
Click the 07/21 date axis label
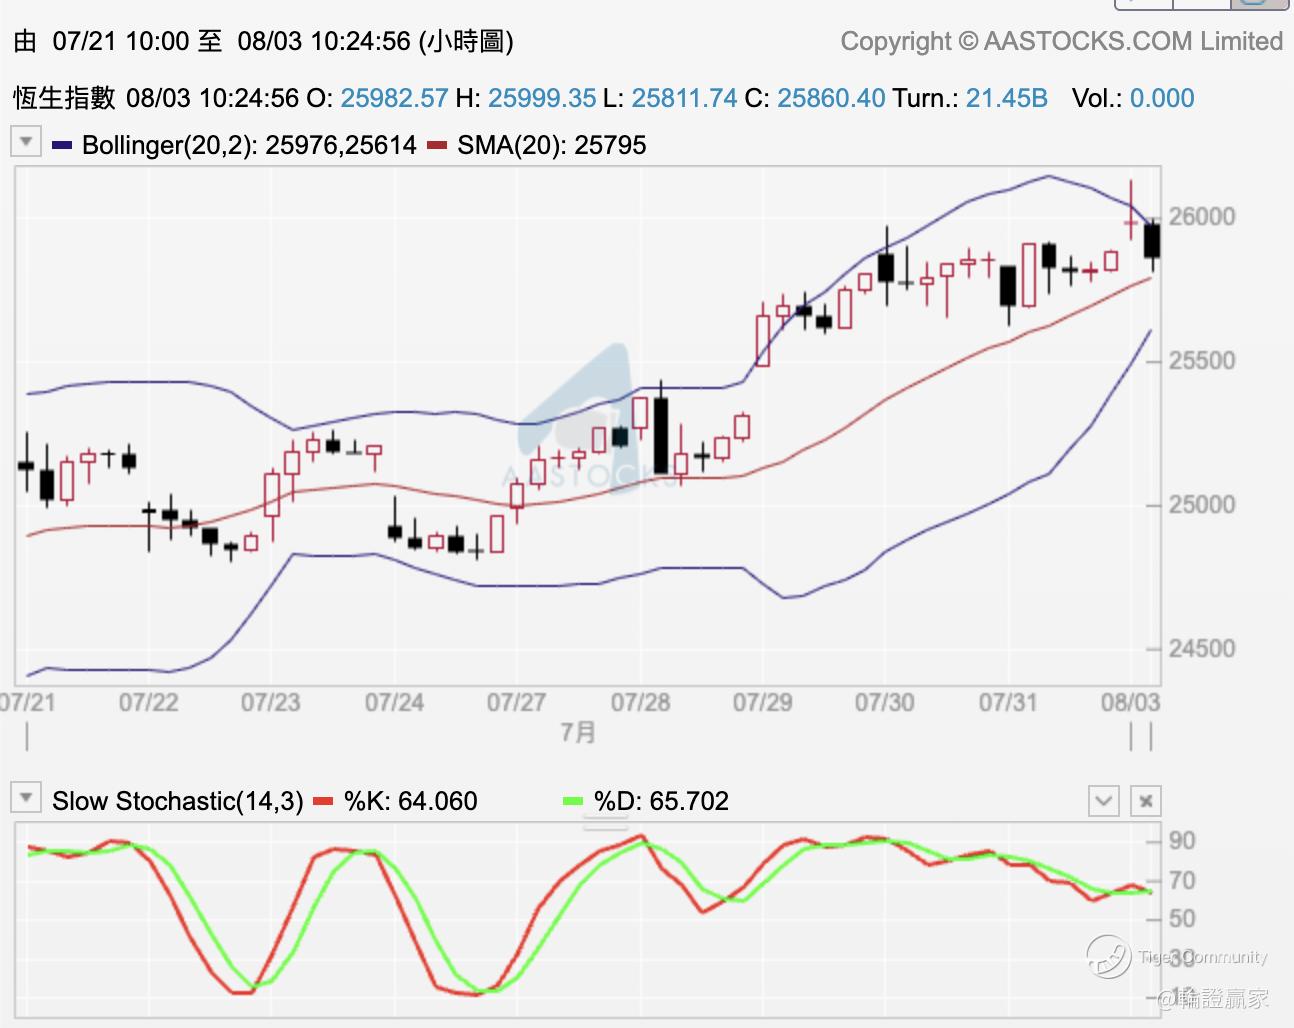(28, 702)
